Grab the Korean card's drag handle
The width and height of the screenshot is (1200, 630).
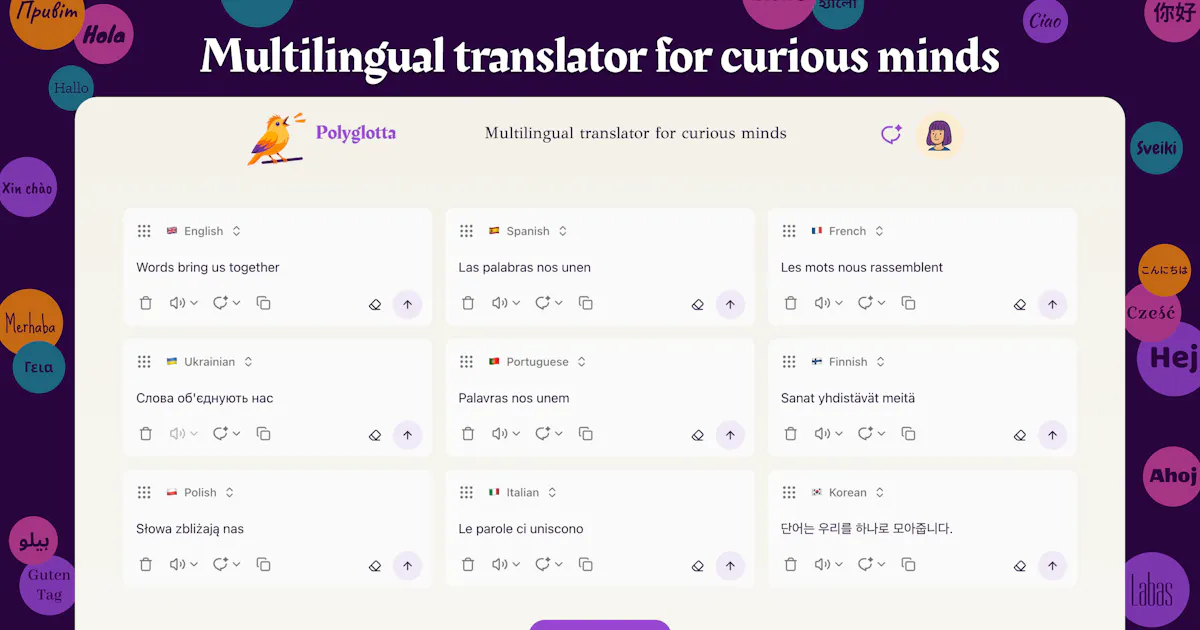[x=789, y=493]
